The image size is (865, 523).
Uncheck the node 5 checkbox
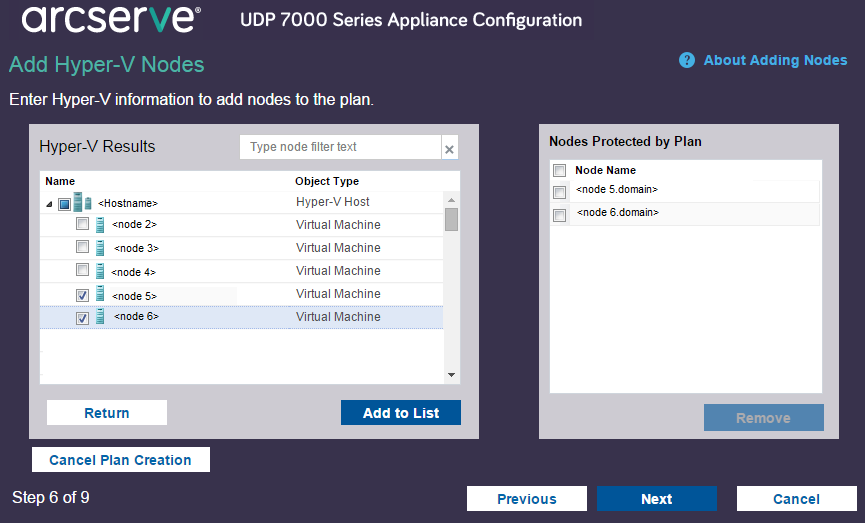coord(83,295)
